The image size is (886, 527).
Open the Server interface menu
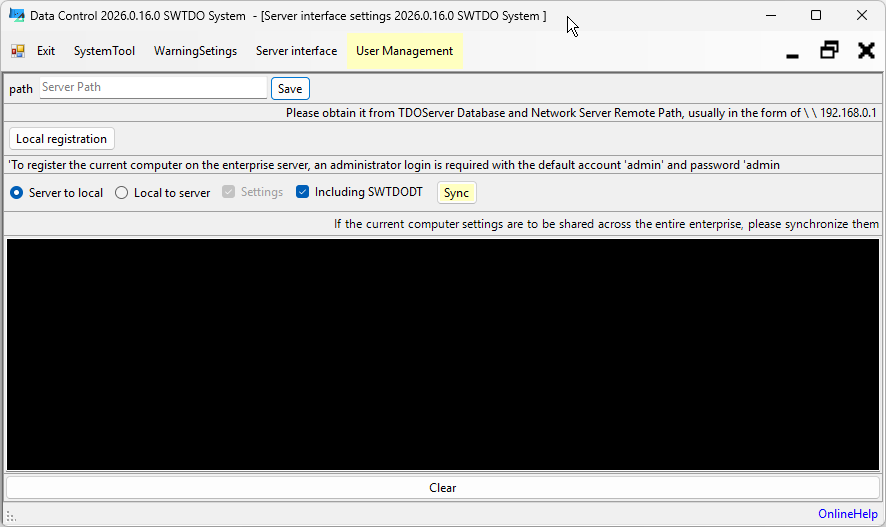(x=296, y=51)
